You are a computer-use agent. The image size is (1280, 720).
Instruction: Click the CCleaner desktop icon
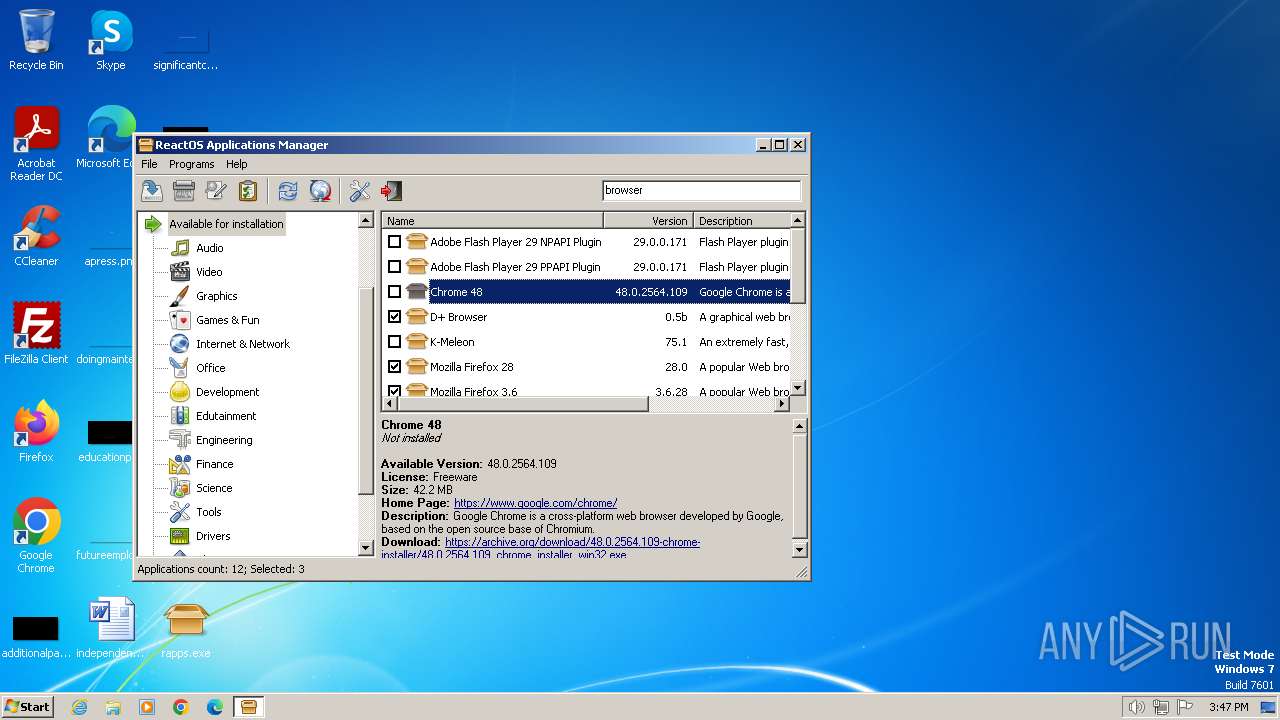coord(36,236)
